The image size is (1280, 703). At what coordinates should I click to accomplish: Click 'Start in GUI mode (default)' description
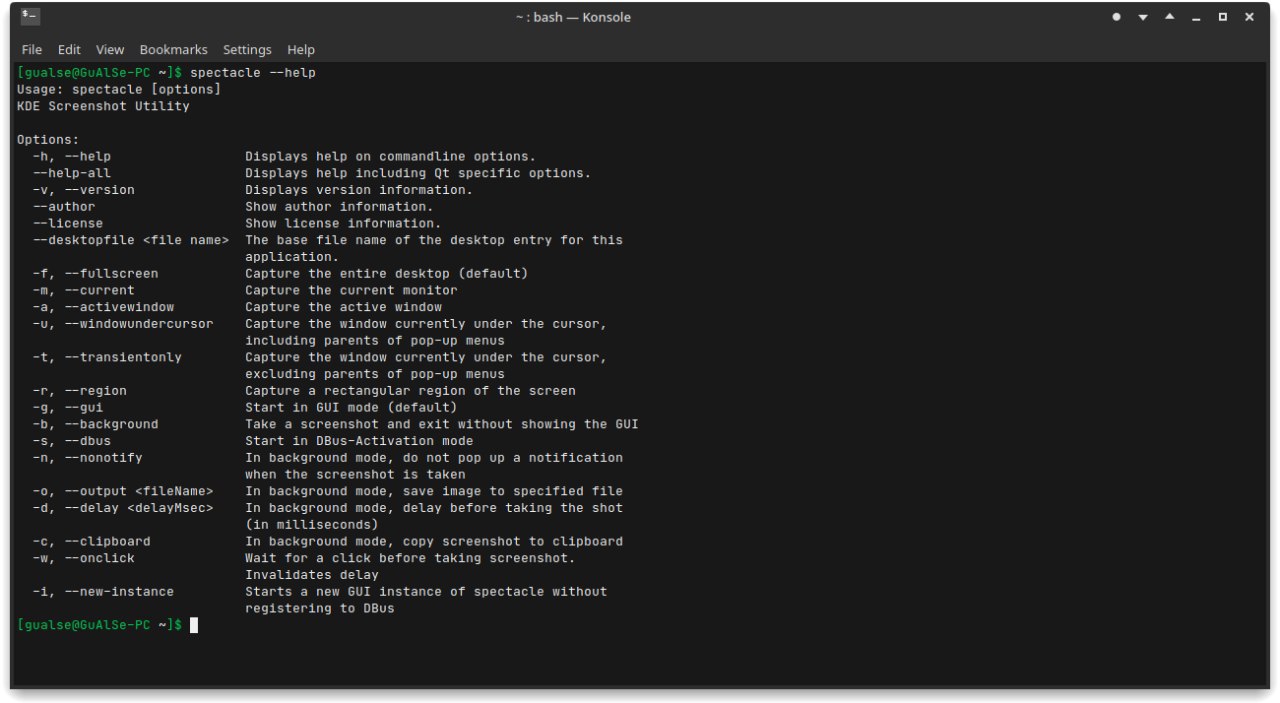[x=351, y=407]
